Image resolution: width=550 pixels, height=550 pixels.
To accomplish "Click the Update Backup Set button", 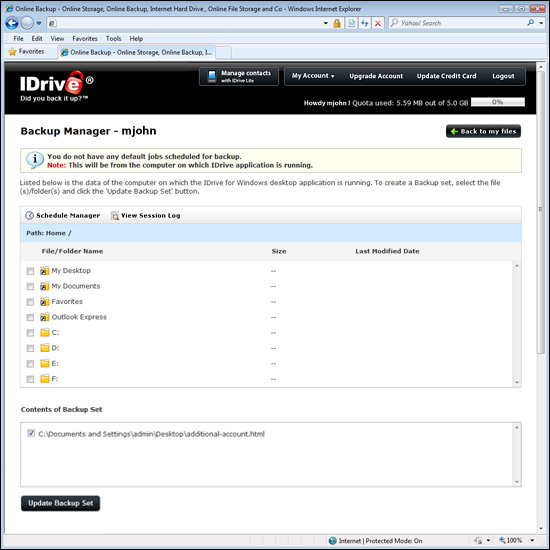I will [x=60, y=503].
